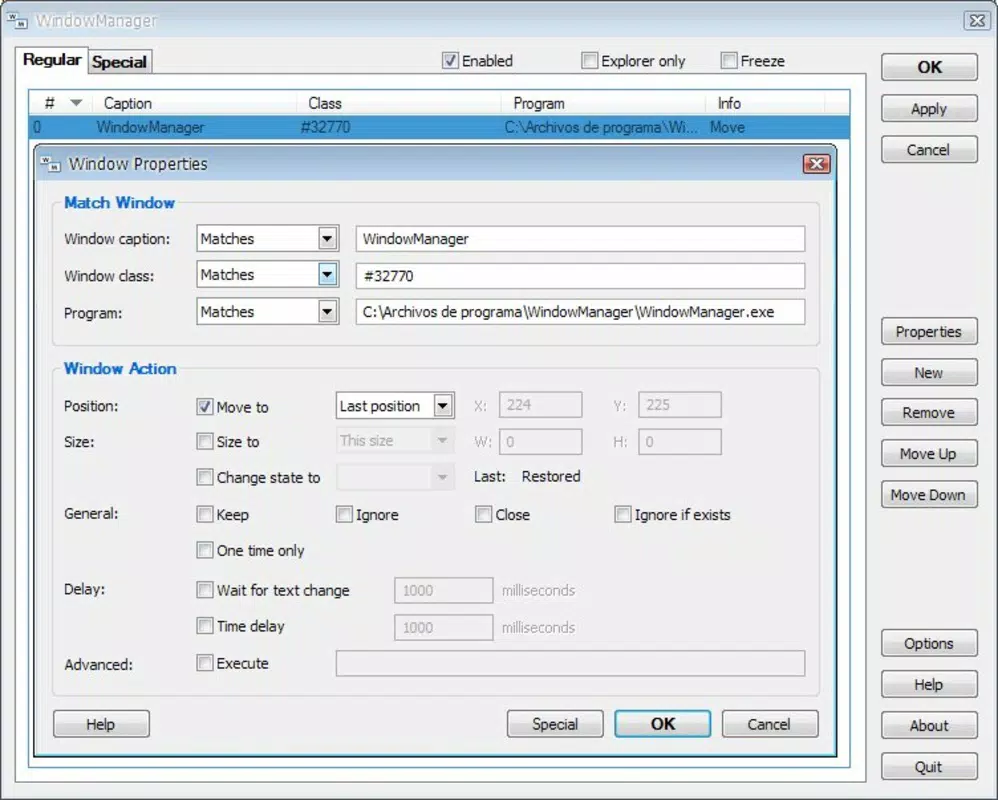Enable the Close checkbox
The width and height of the screenshot is (998, 800).
pos(483,514)
